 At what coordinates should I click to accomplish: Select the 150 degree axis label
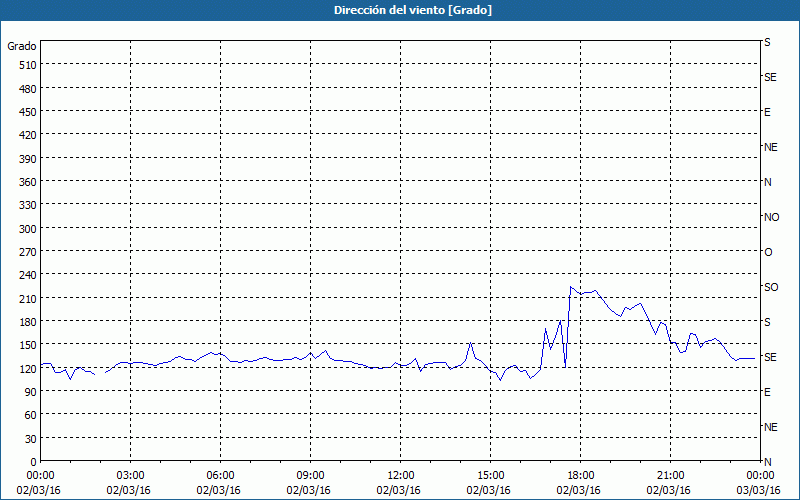point(28,345)
